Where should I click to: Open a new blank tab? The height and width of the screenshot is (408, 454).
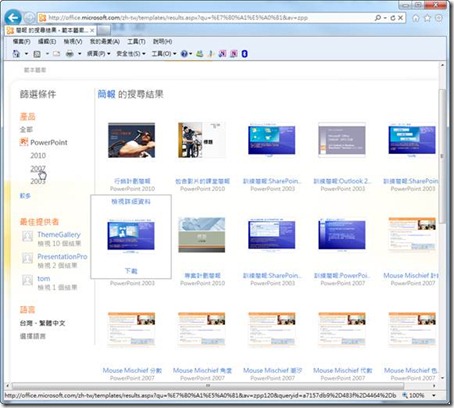tap(104, 30)
